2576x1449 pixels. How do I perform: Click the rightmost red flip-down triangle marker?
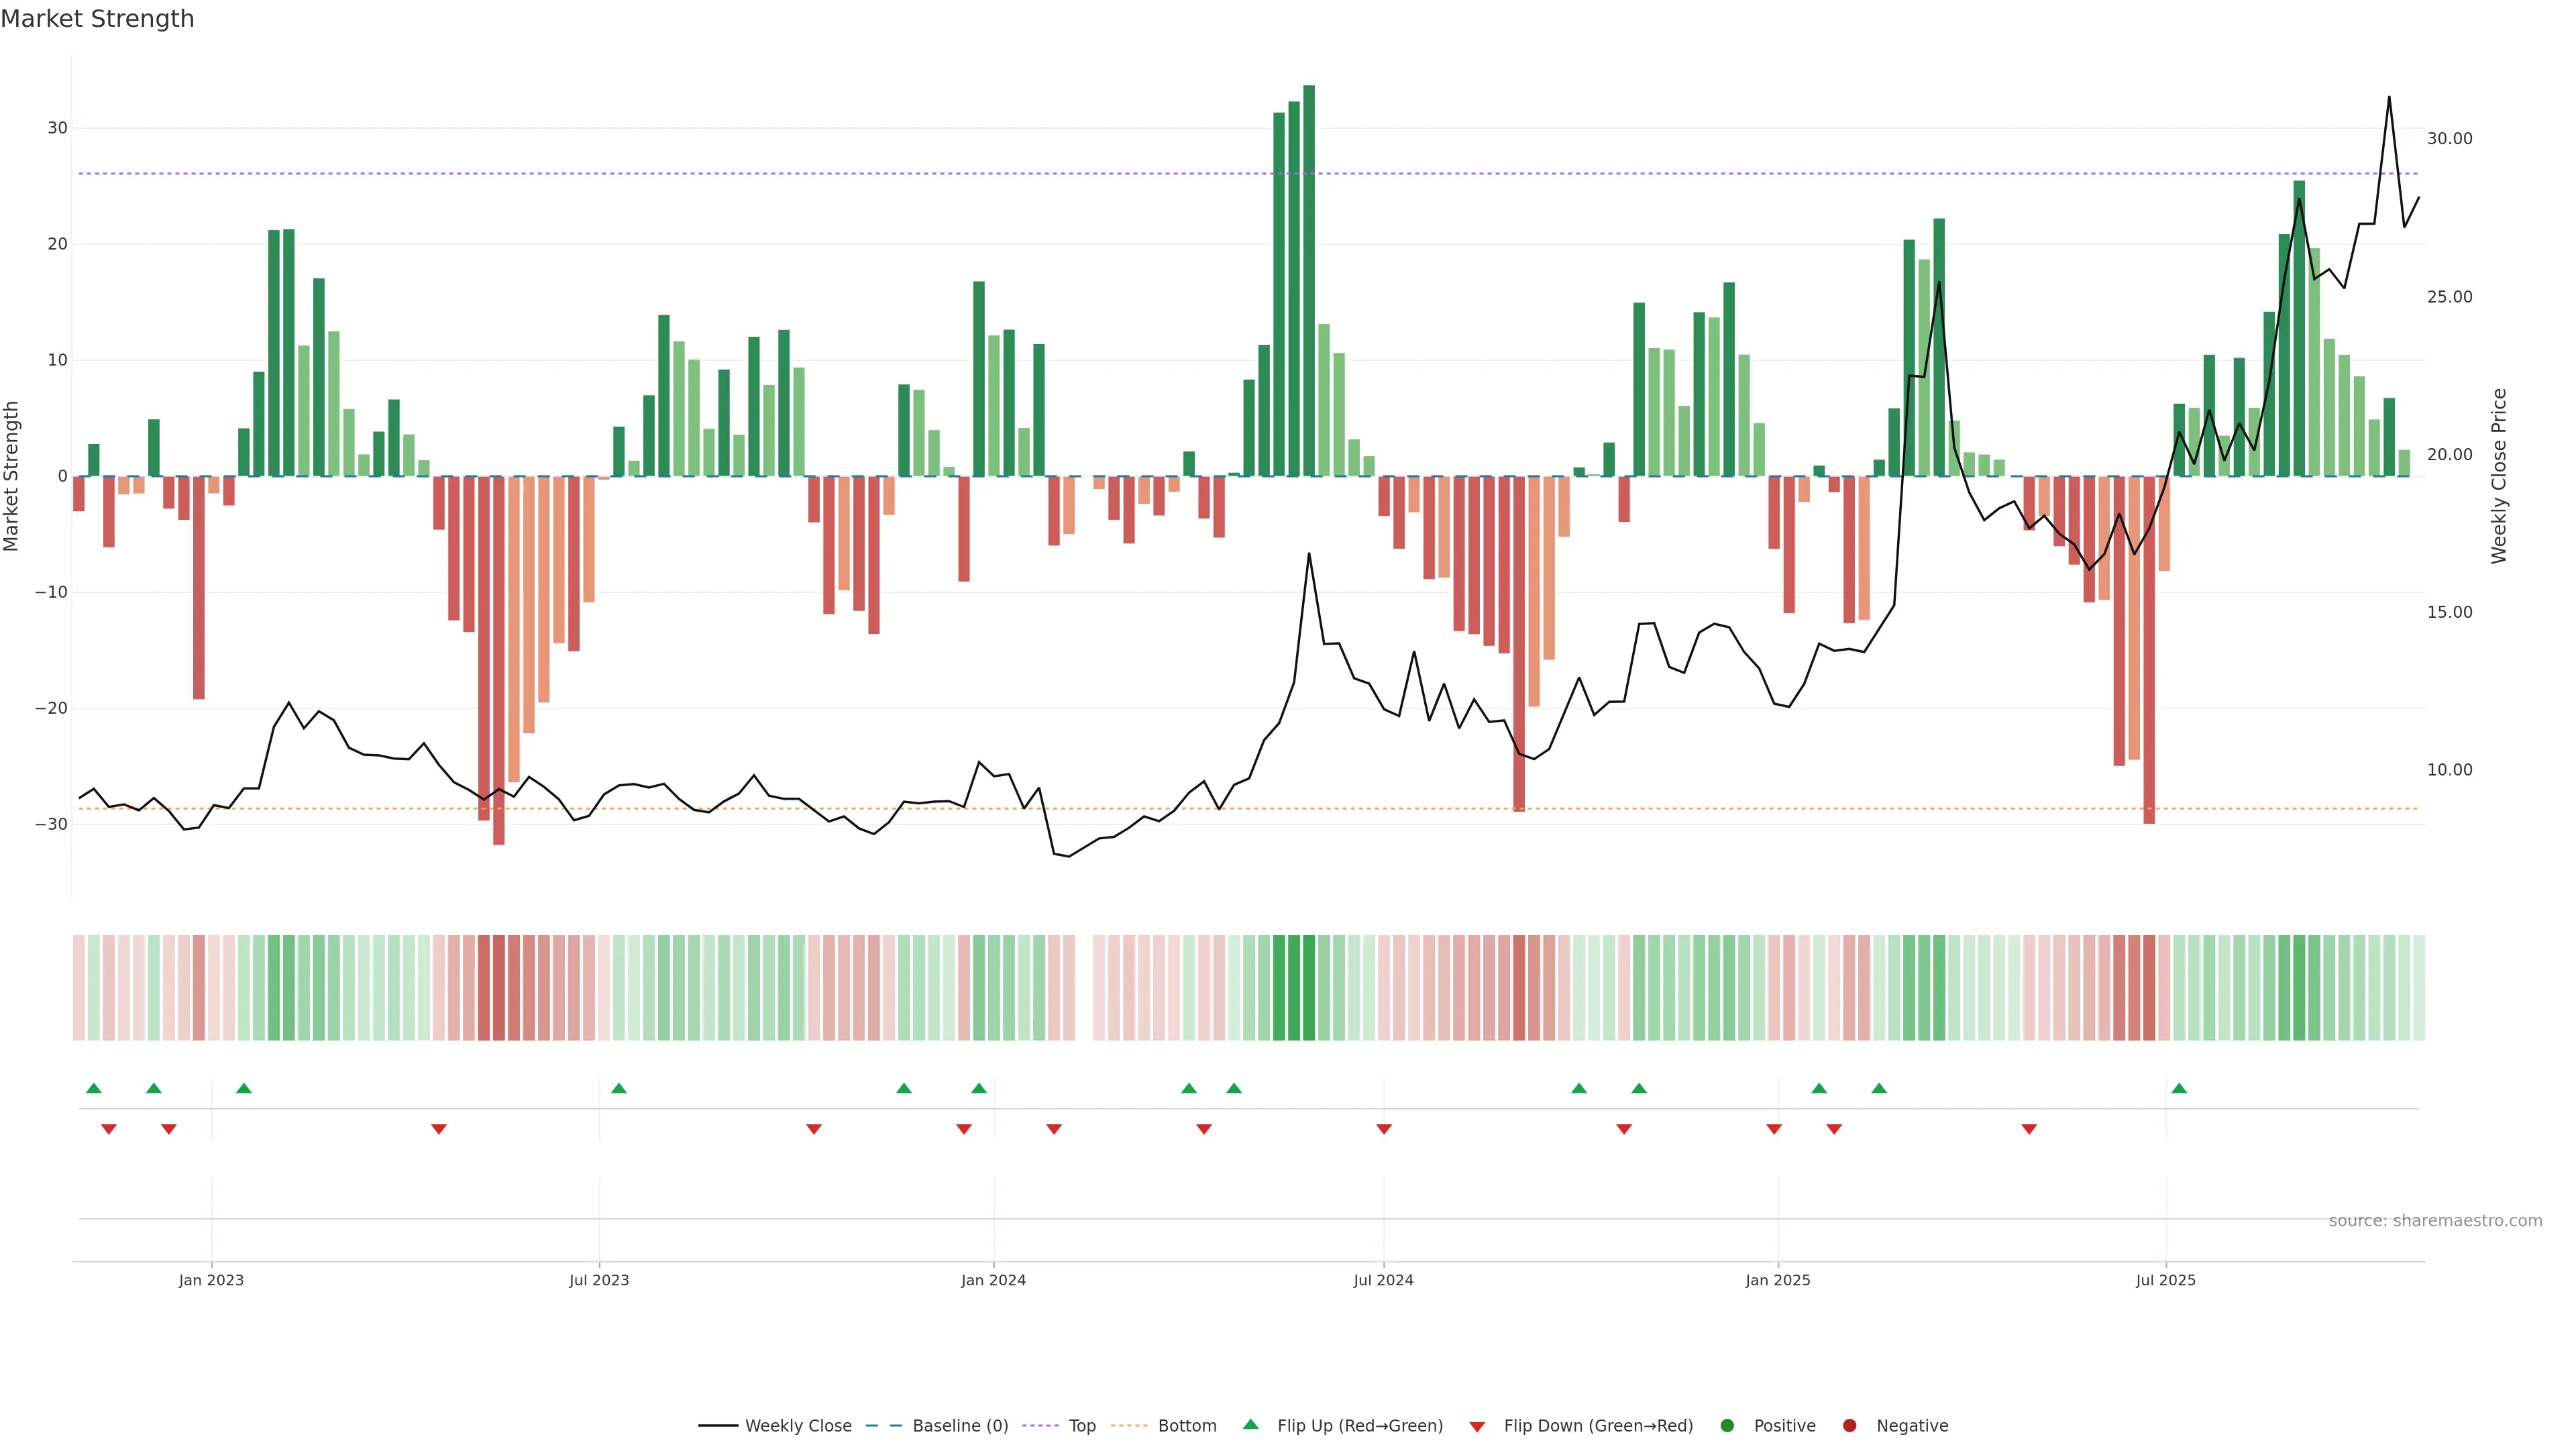tap(2029, 1129)
